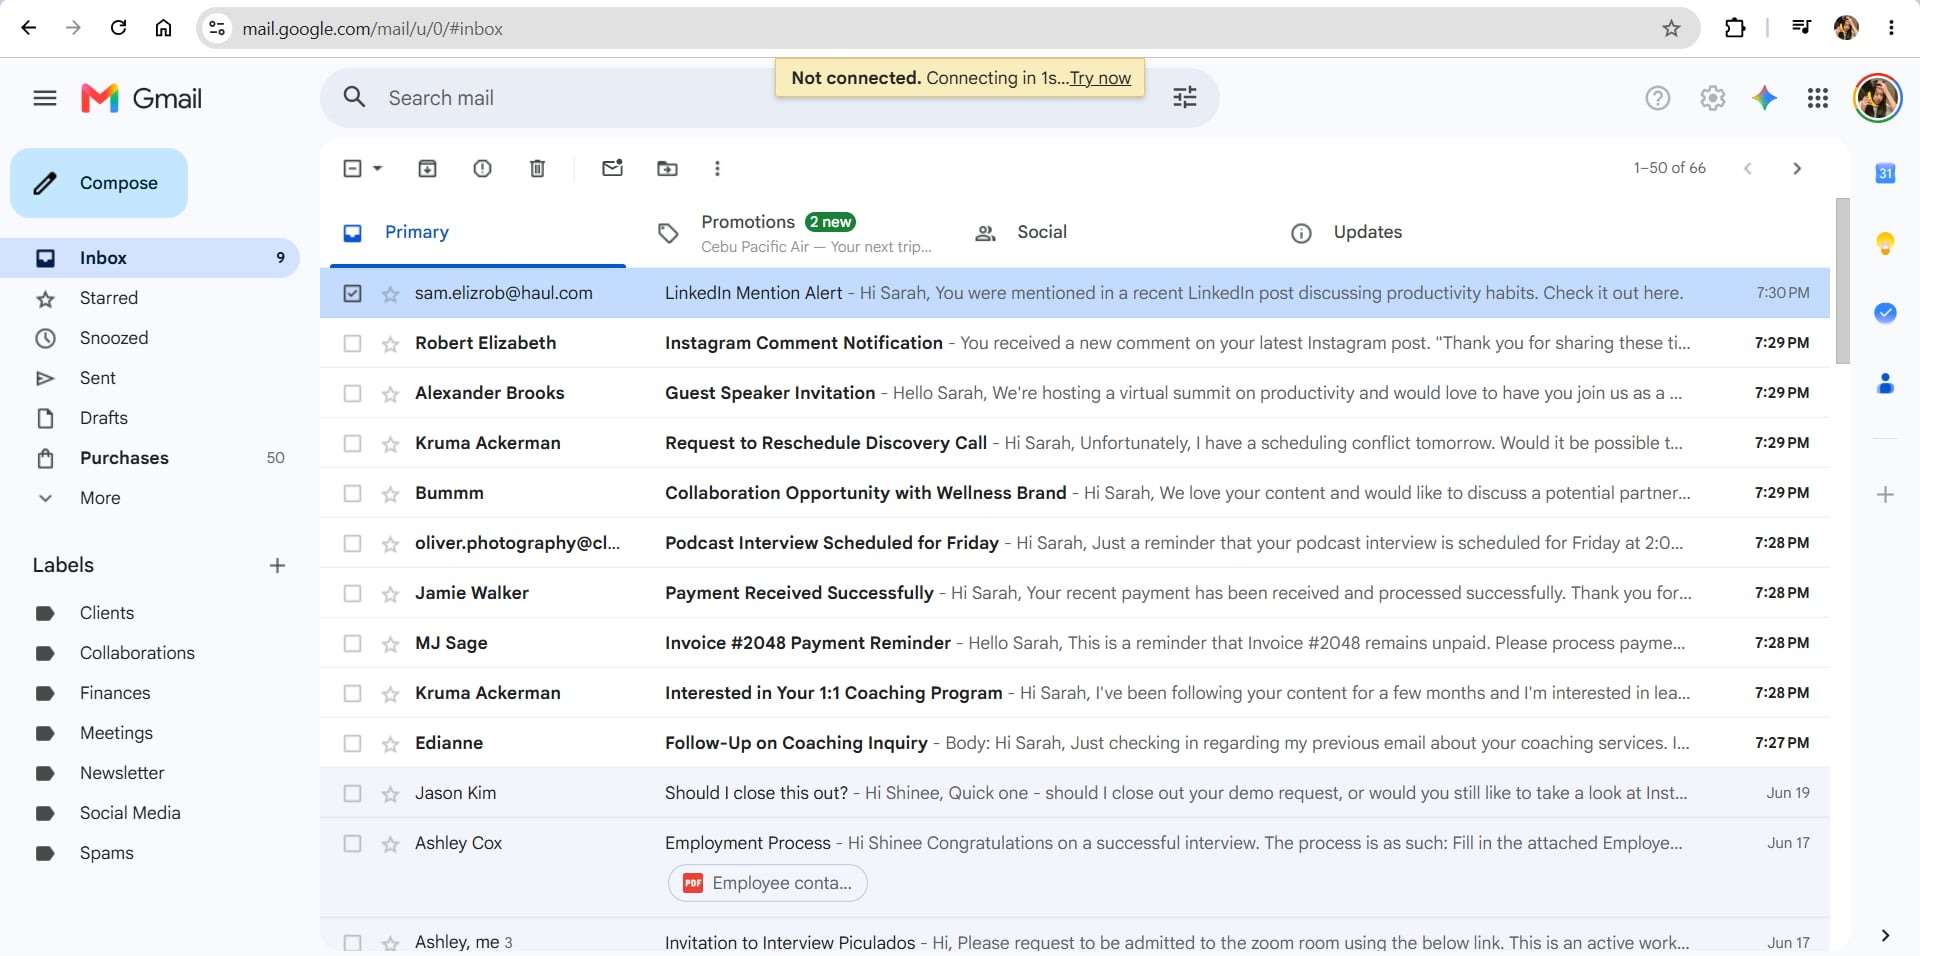Click the mail list vertical scrollbar
The image size is (1958, 956).
point(1843,281)
